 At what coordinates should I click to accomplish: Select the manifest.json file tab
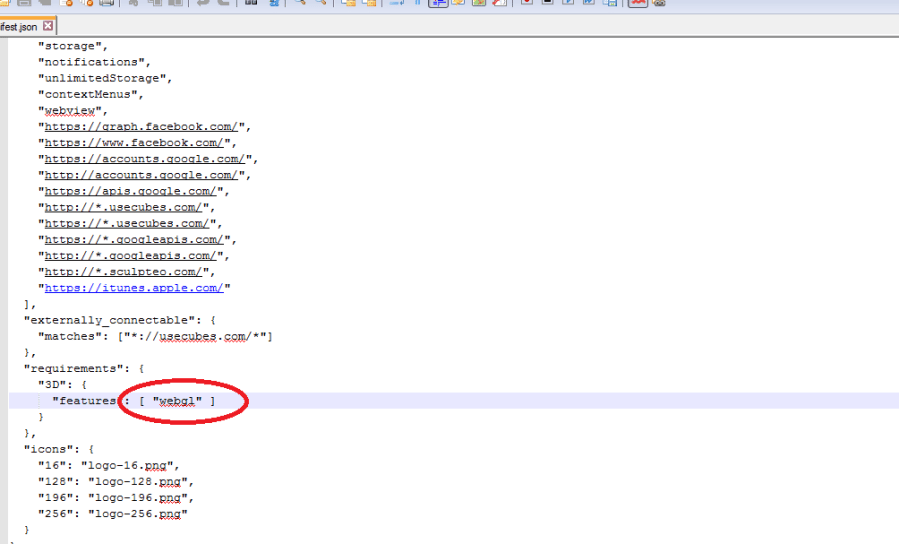tap(18, 26)
